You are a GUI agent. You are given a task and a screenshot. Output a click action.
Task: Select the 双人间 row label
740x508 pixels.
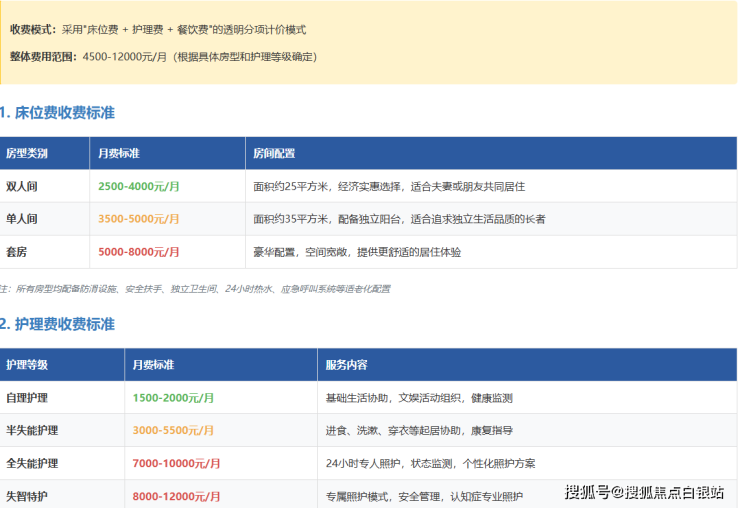coord(22,186)
